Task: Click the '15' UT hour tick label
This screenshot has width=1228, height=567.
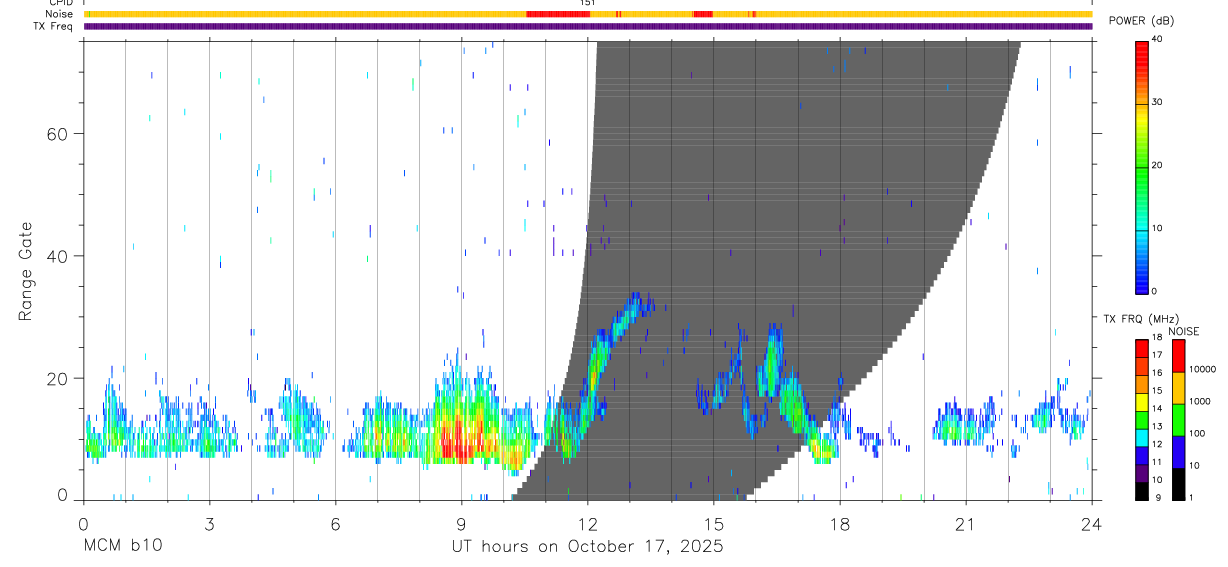Action: click(x=714, y=524)
